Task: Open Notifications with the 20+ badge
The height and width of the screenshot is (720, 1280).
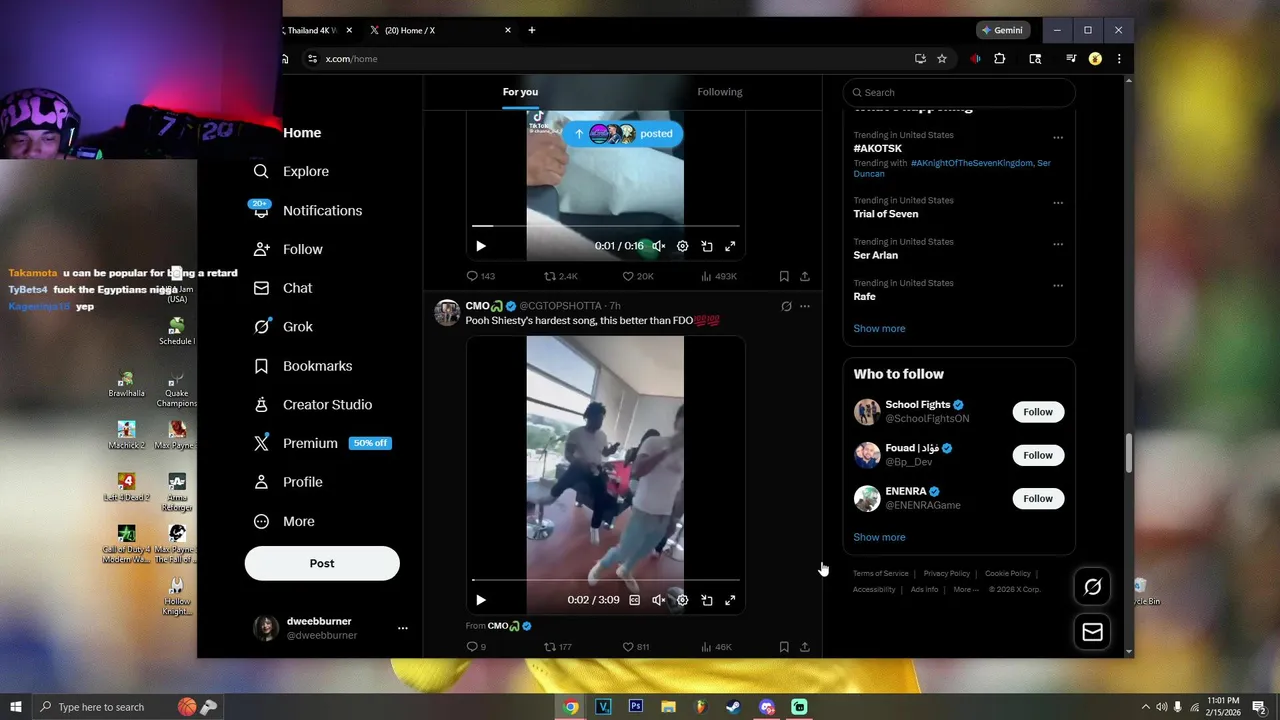Action: pyautogui.click(x=307, y=210)
